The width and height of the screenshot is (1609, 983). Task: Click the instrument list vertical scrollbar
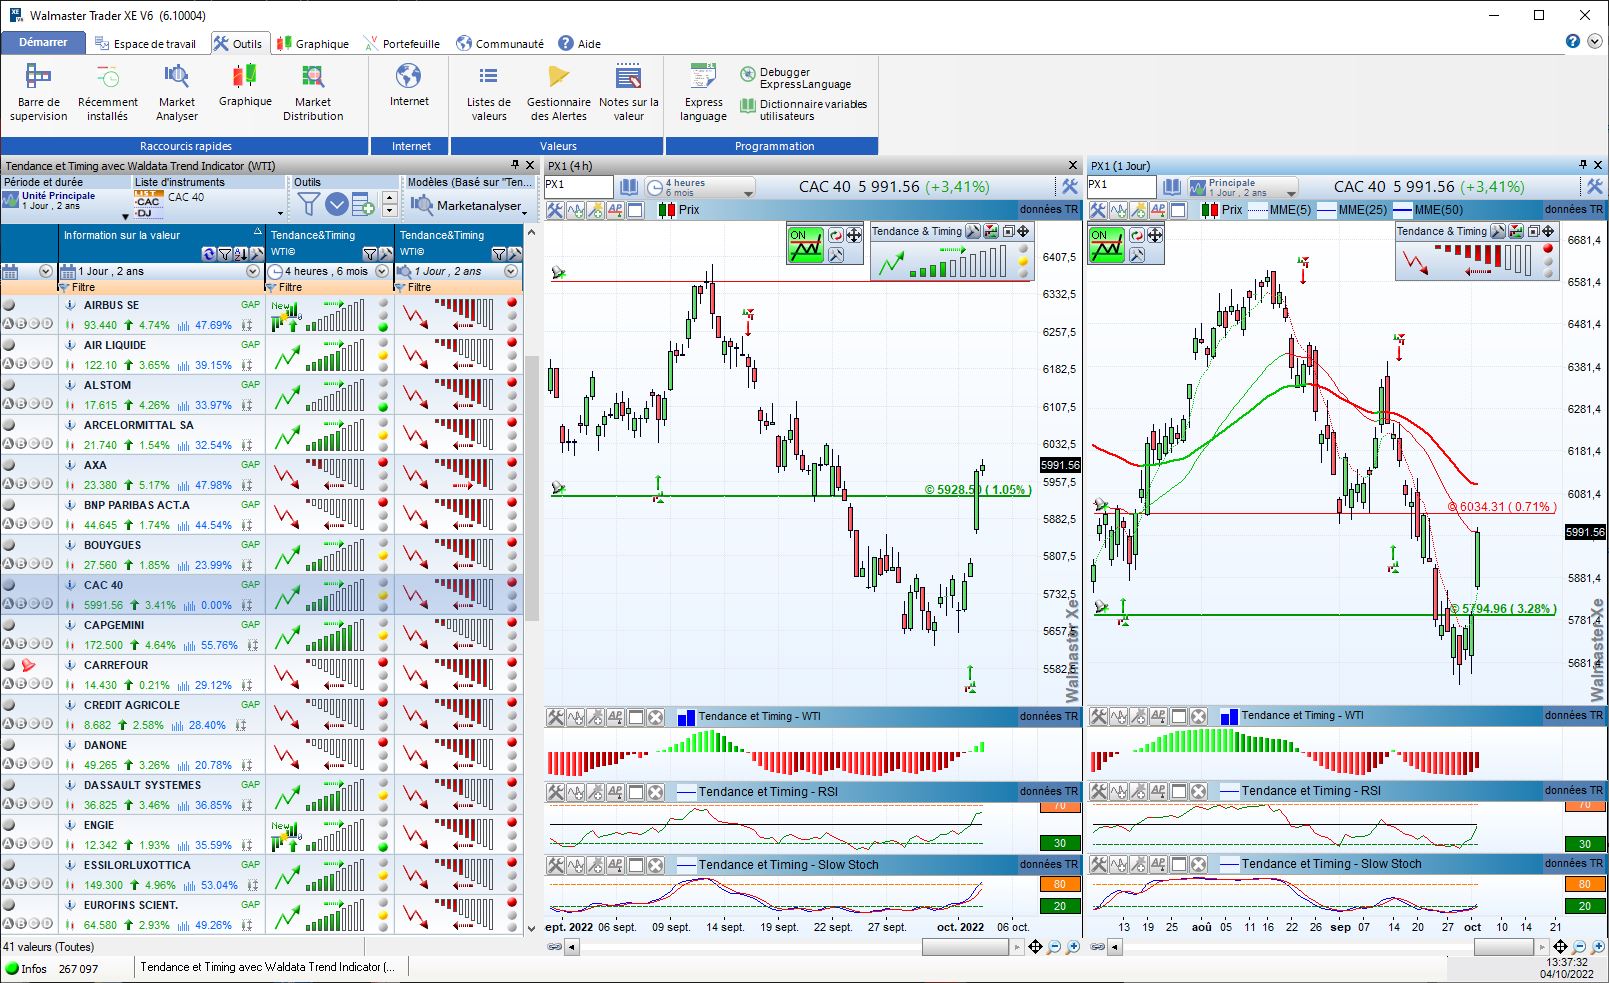(x=532, y=488)
